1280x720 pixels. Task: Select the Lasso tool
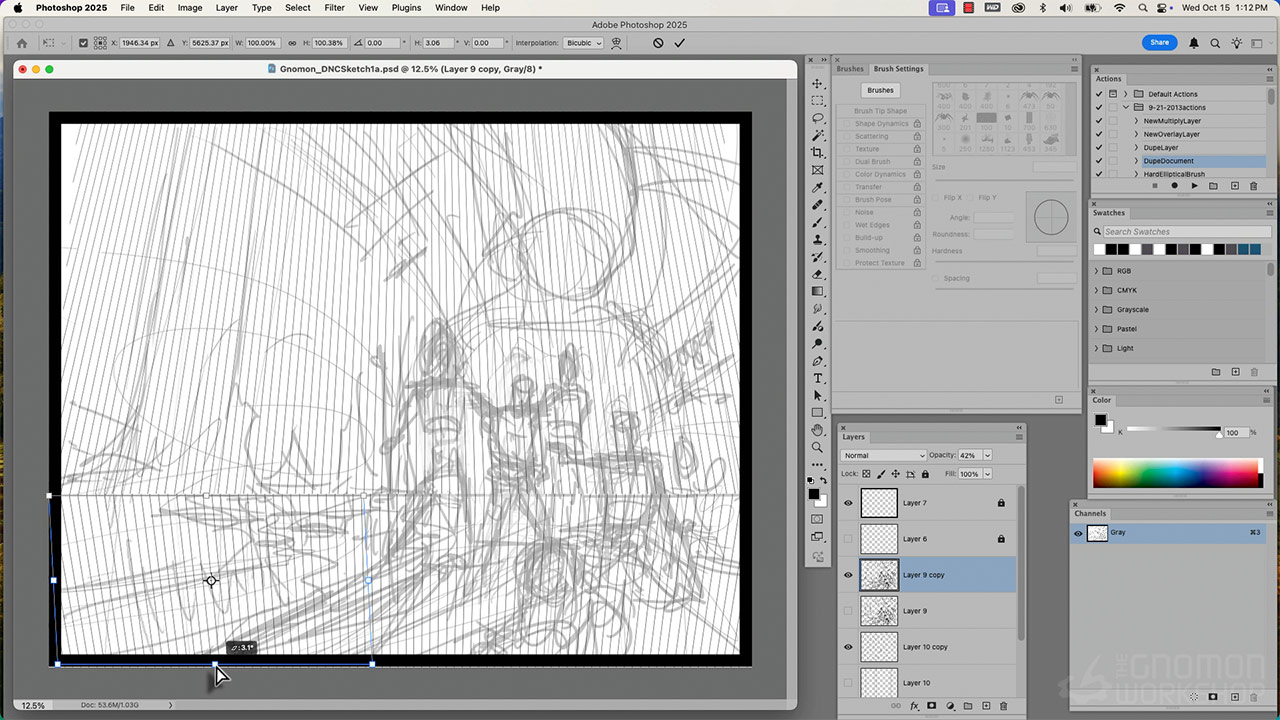818,118
